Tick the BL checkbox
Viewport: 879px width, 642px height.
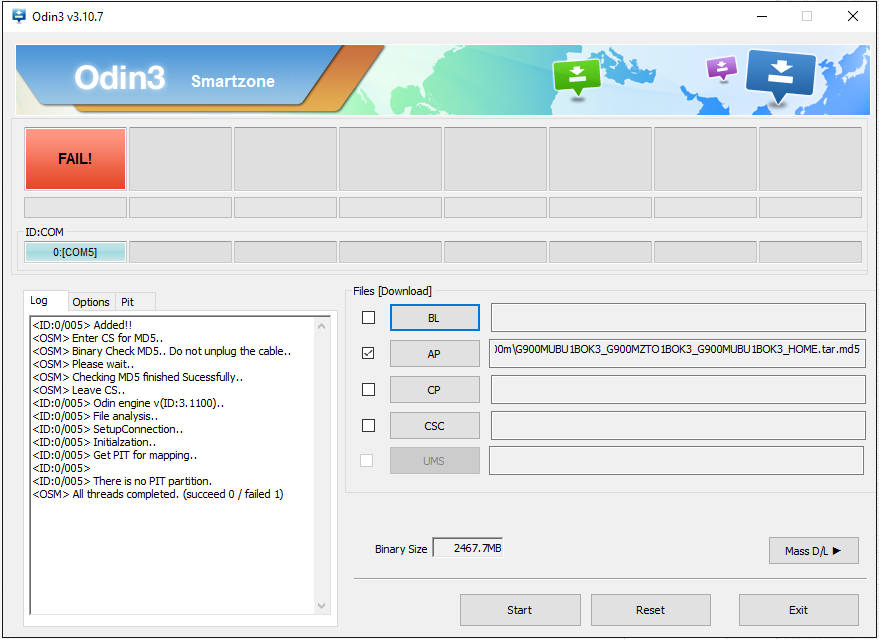(x=368, y=317)
